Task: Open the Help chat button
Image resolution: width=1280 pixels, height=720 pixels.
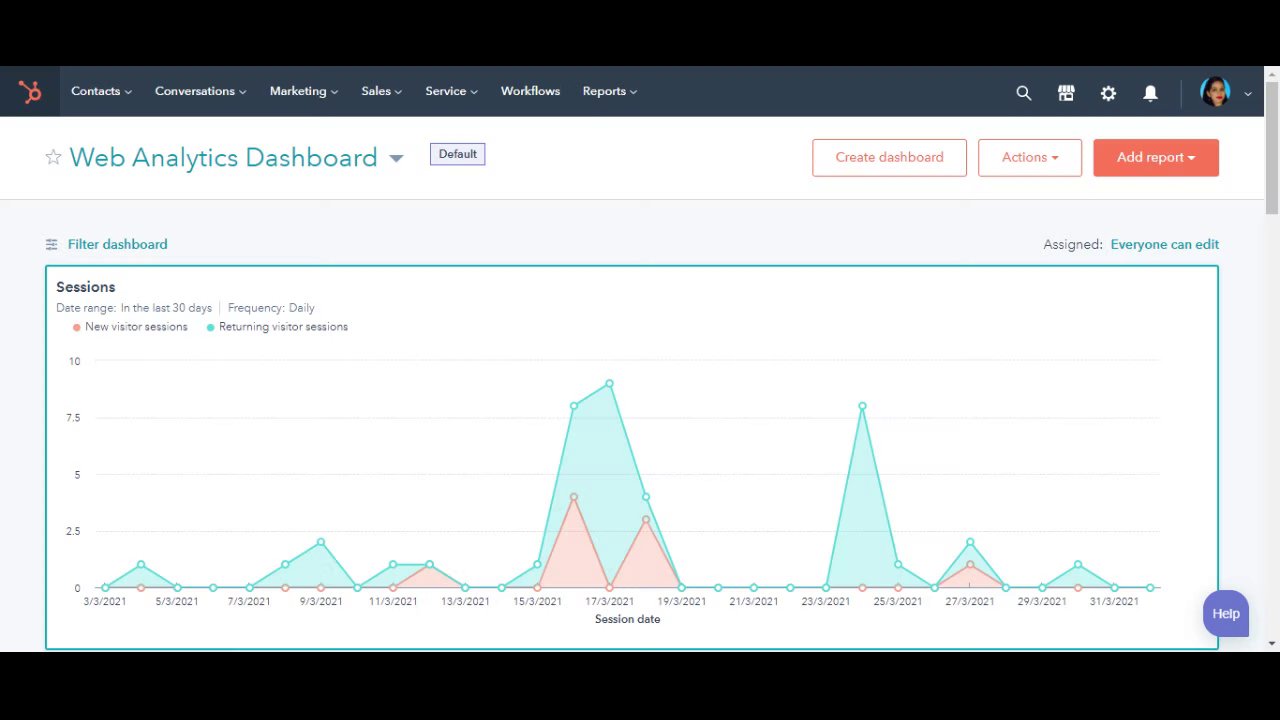Action: point(1226,614)
